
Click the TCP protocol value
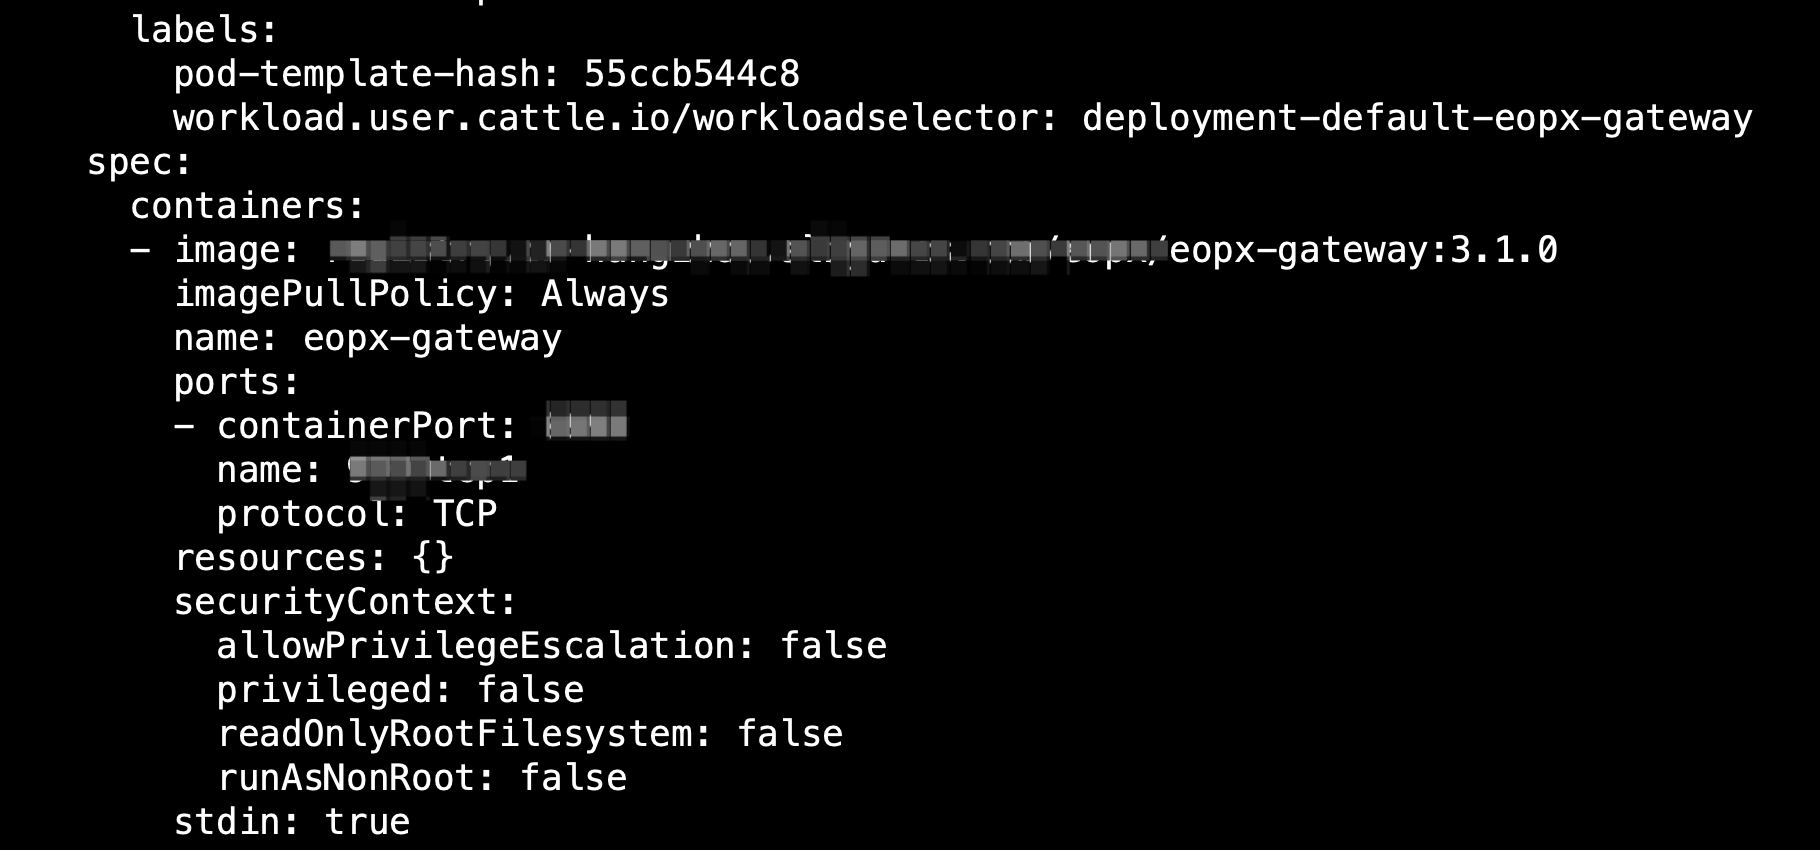pos(464,514)
